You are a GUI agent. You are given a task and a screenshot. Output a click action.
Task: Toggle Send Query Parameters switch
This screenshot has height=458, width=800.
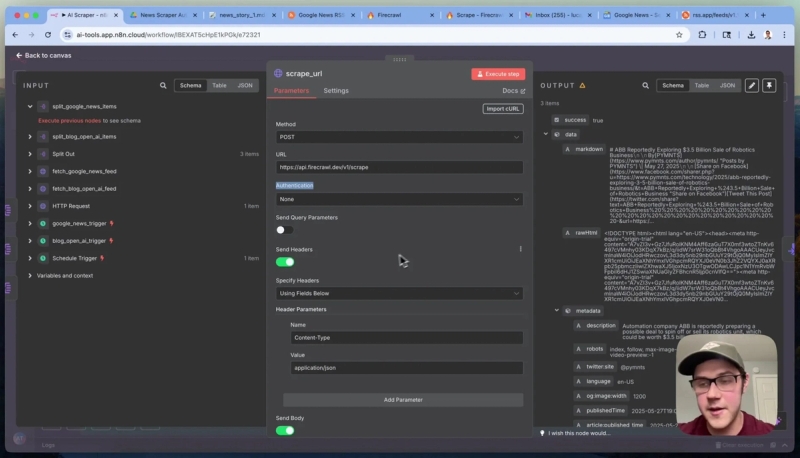pos(284,230)
